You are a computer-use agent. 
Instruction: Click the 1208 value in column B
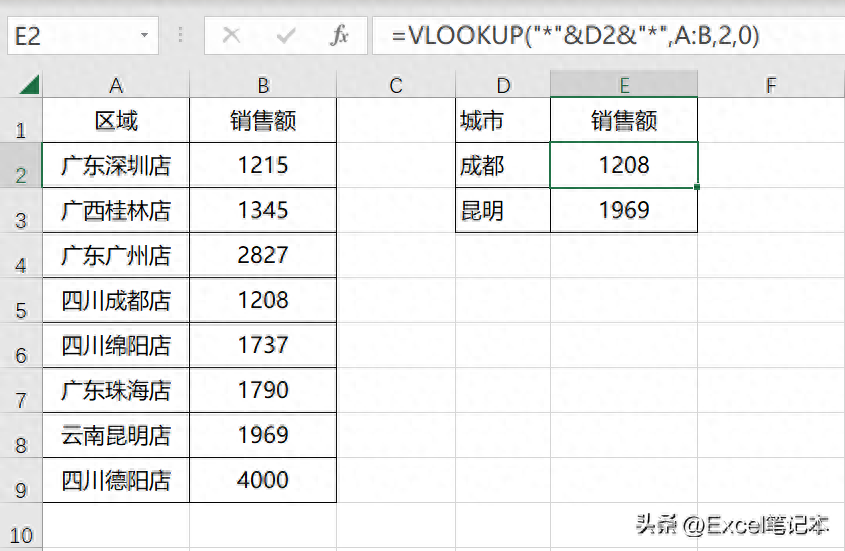[x=263, y=300]
